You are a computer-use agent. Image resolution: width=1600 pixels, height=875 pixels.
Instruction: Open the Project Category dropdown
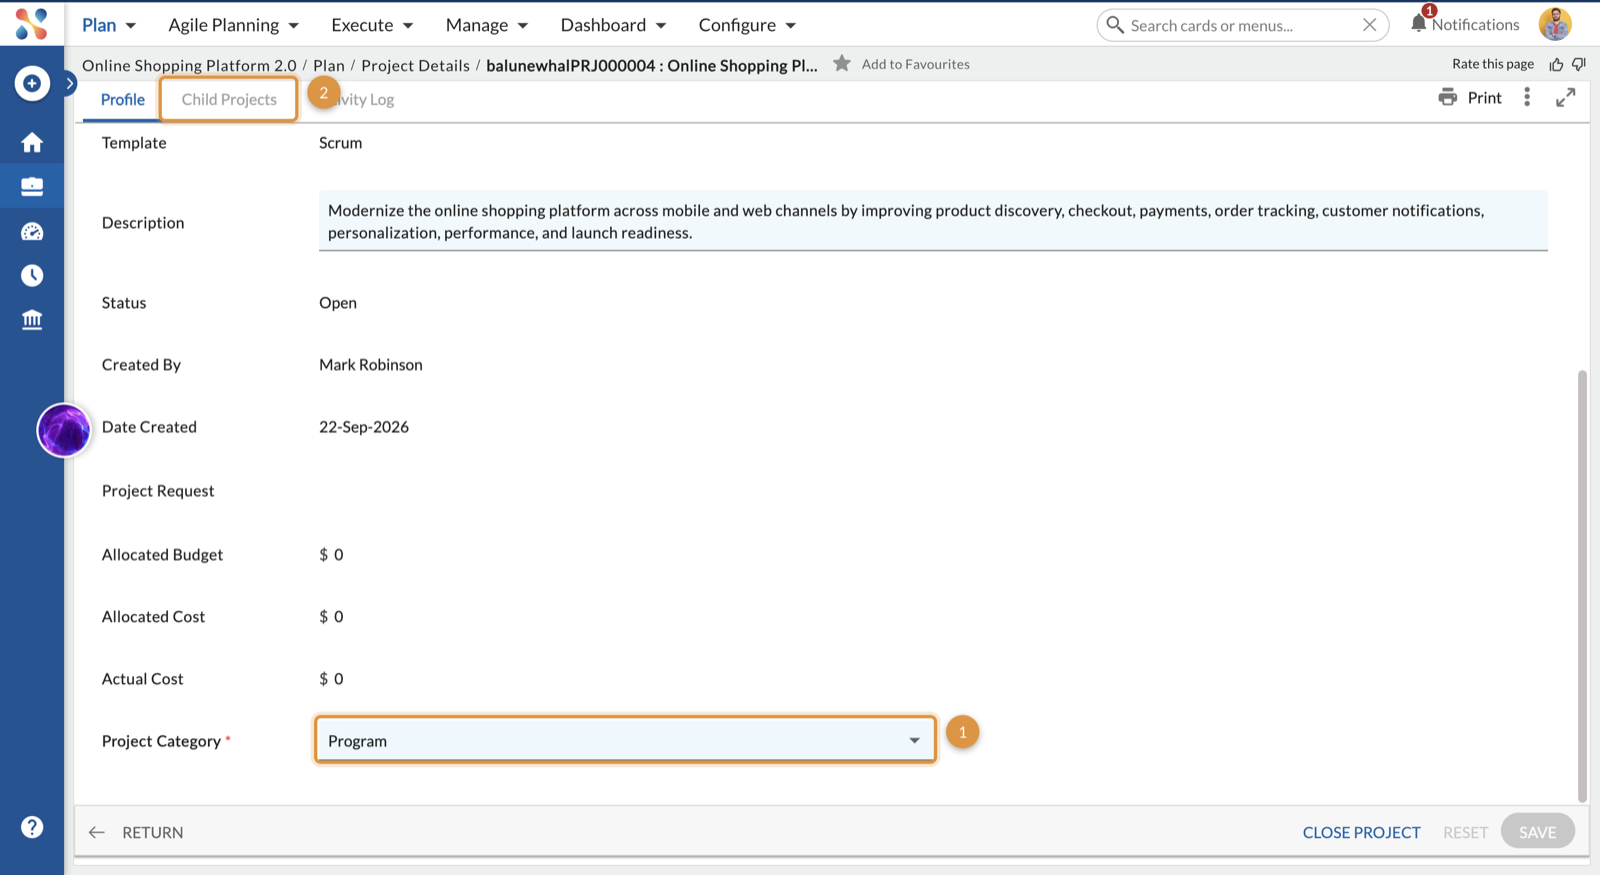coord(625,740)
